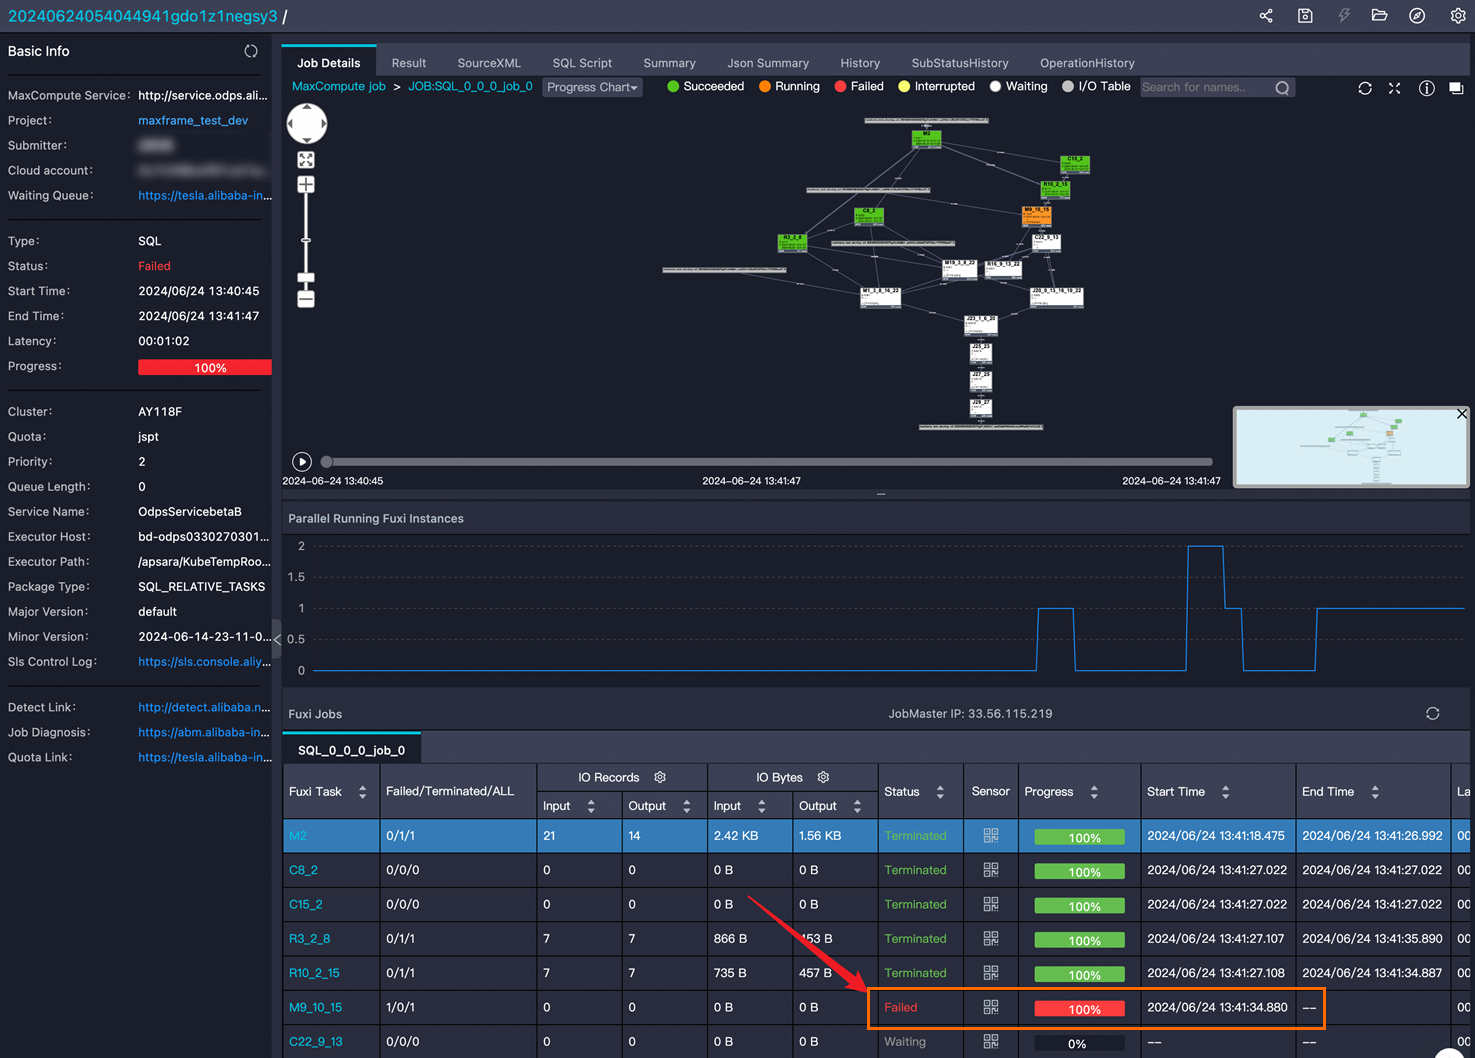This screenshot has width=1475, height=1058.
Task: Toggle the Succeeded status filter
Action: pos(705,87)
